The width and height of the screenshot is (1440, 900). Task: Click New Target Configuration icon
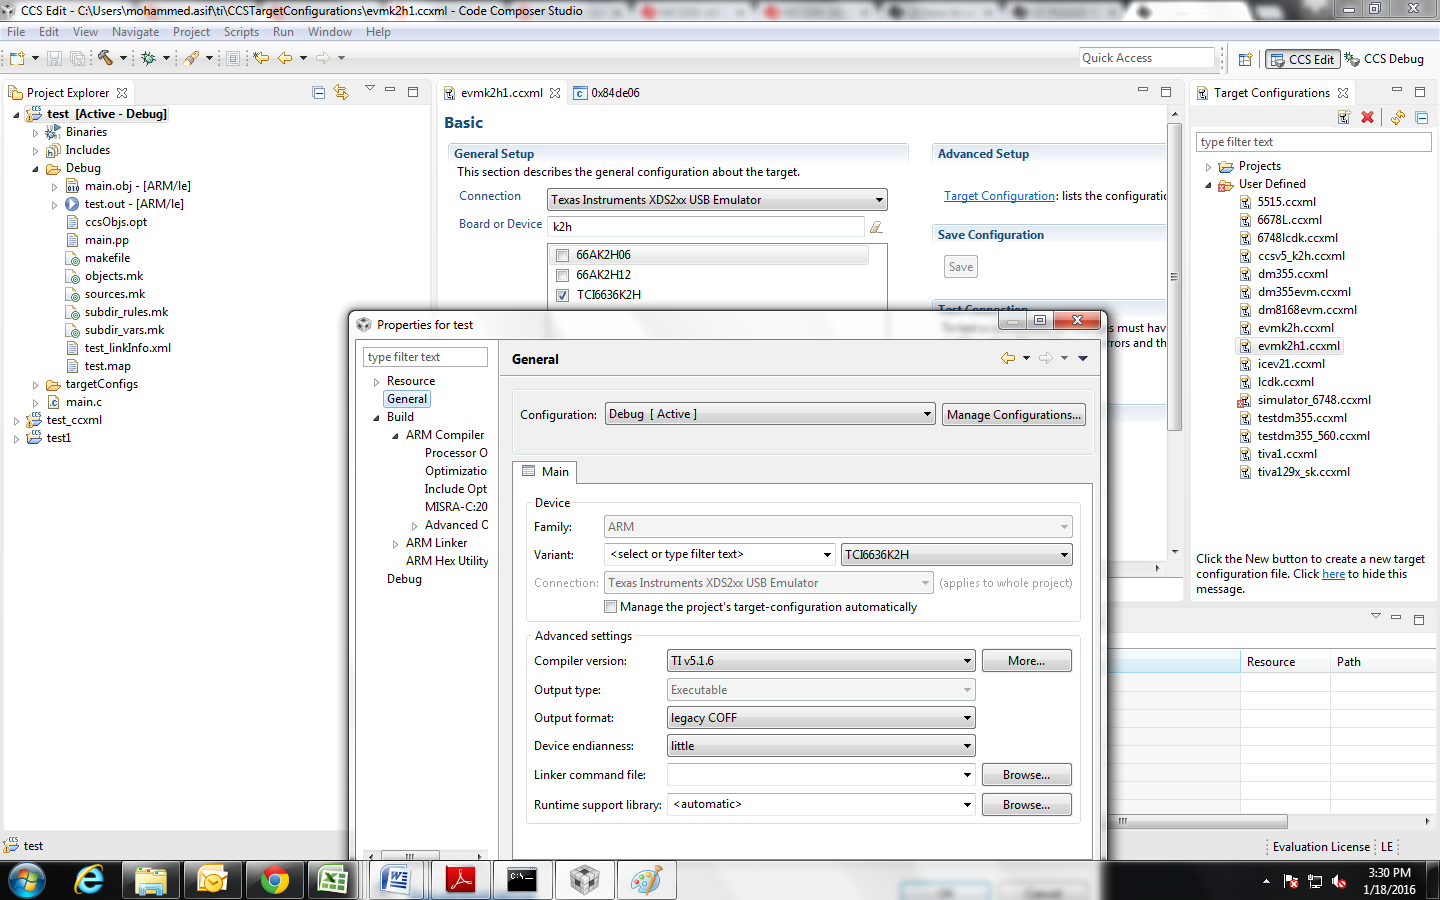[x=1344, y=117]
